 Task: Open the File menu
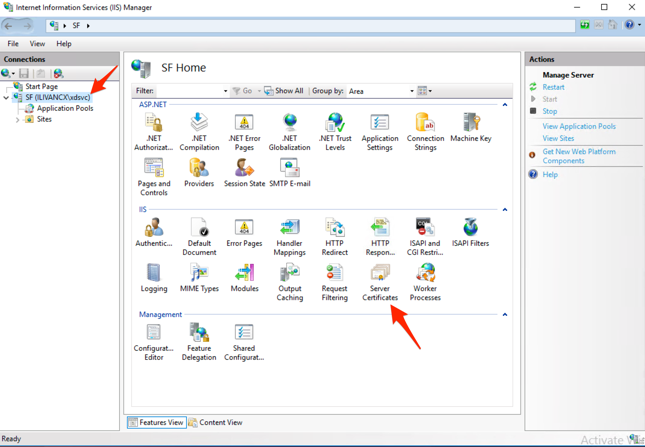click(13, 44)
